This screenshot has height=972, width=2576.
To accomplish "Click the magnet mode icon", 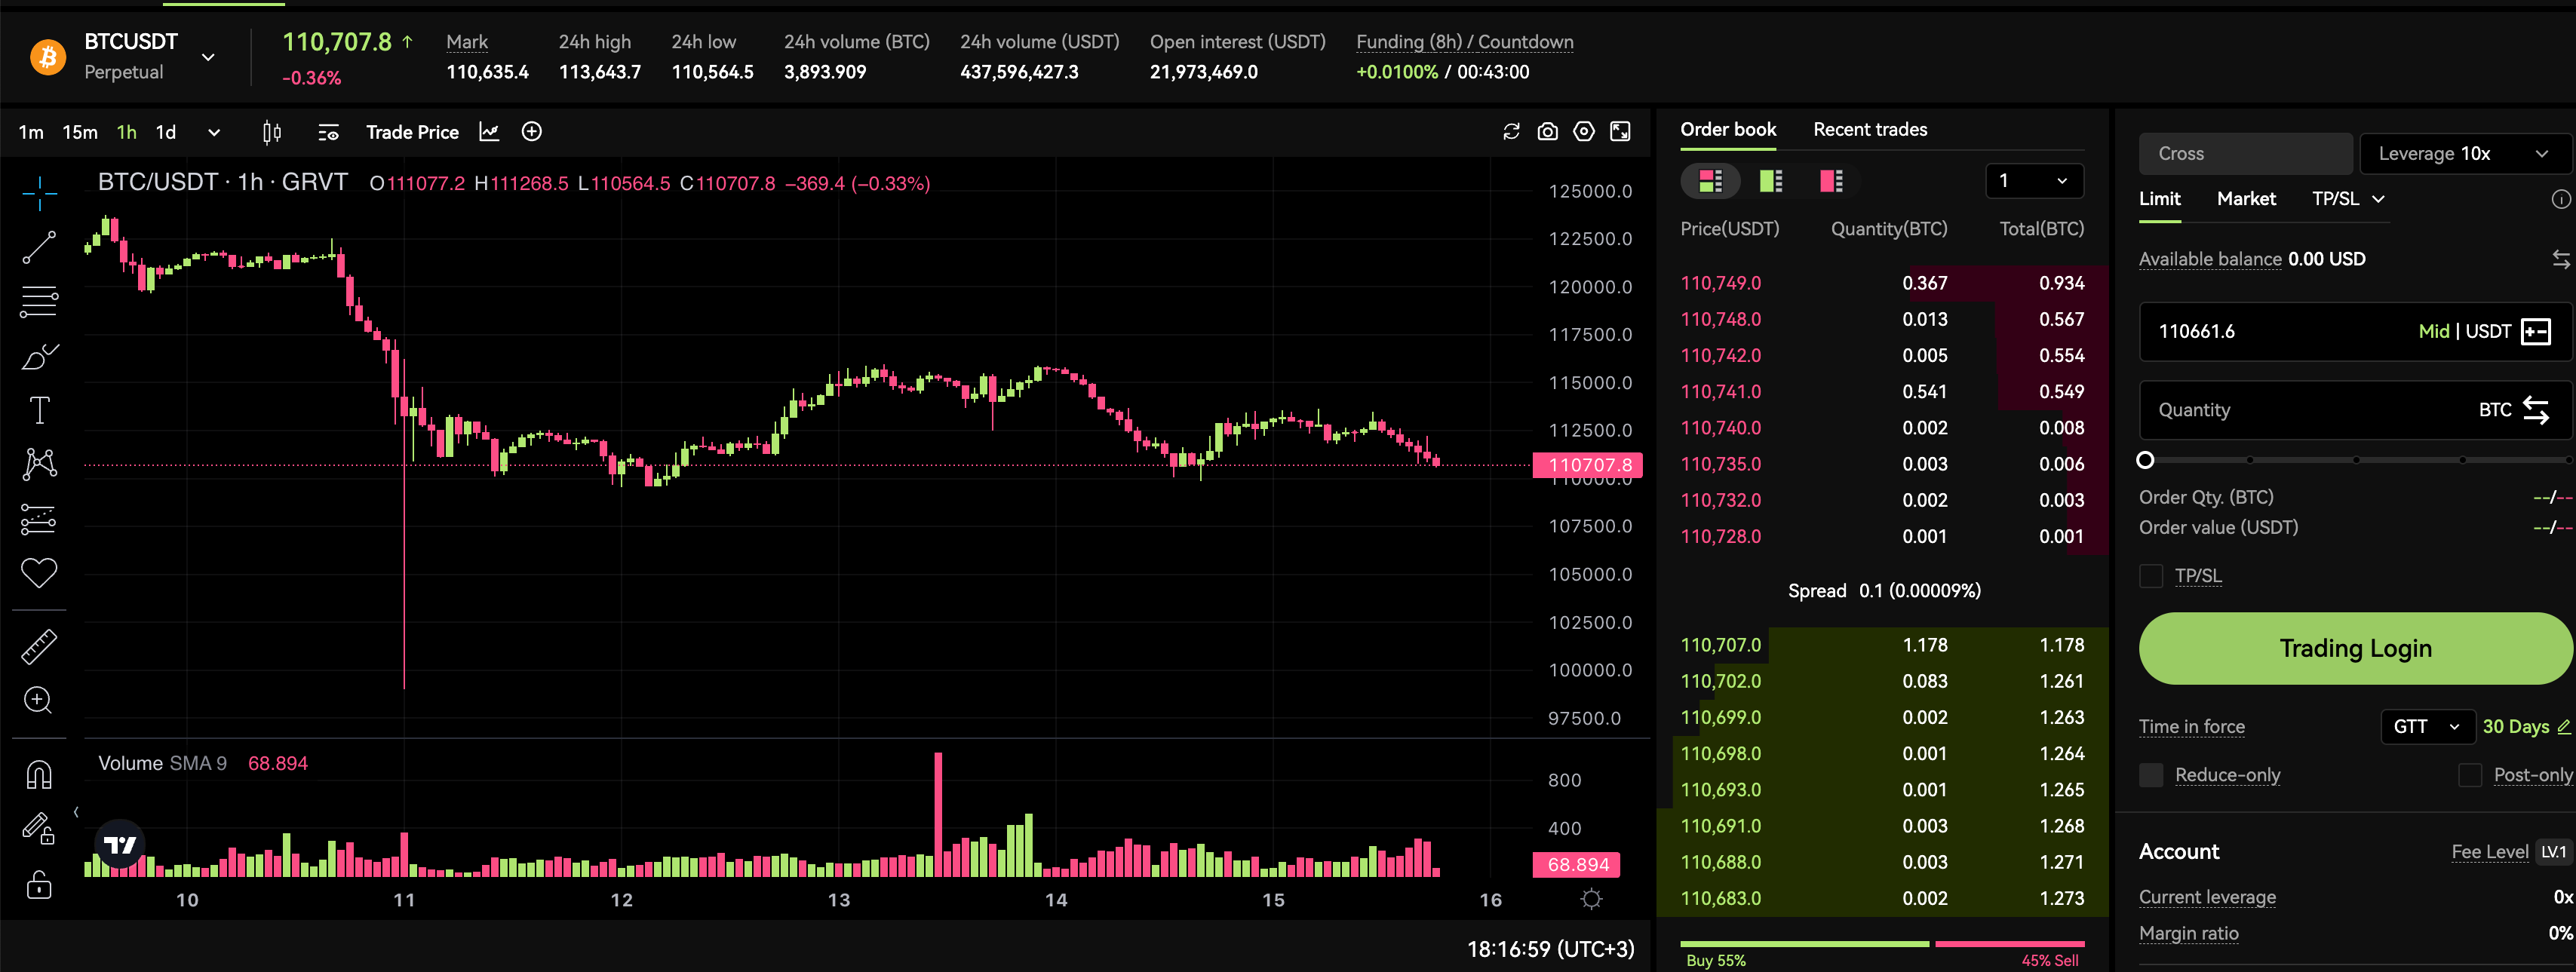I will point(39,775).
